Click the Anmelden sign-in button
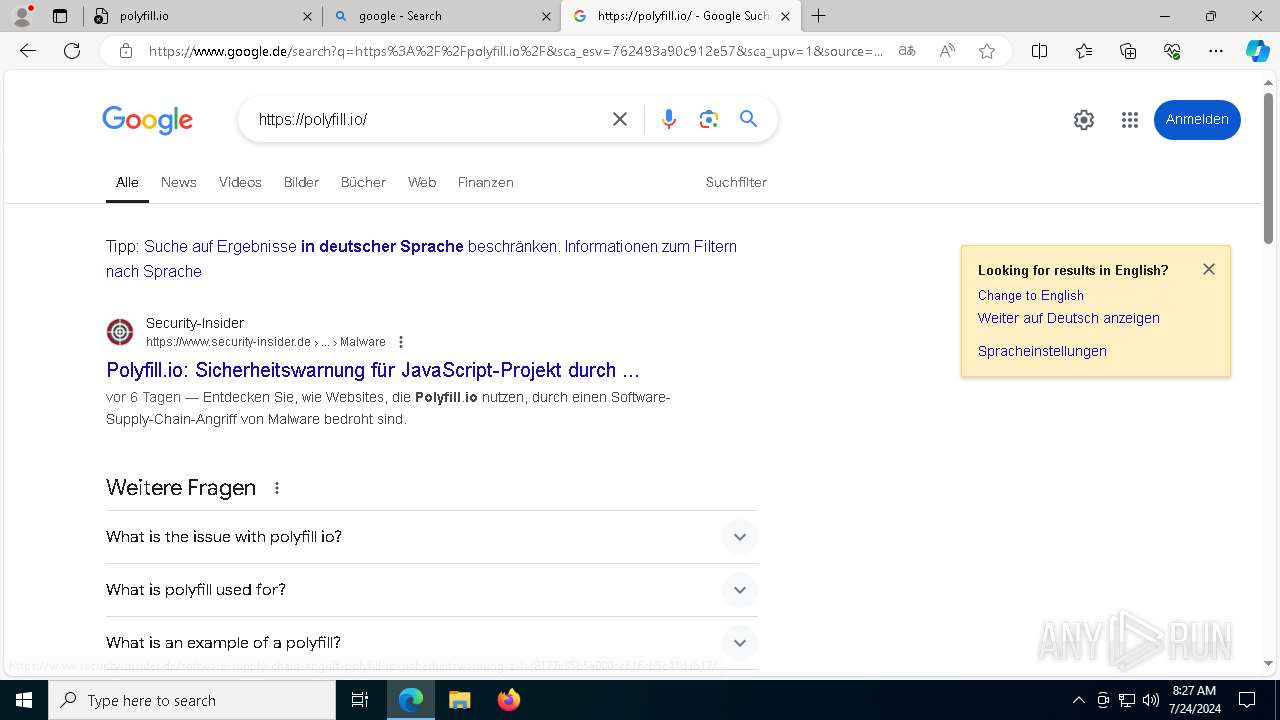This screenshot has width=1280, height=720. point(1197,120)
